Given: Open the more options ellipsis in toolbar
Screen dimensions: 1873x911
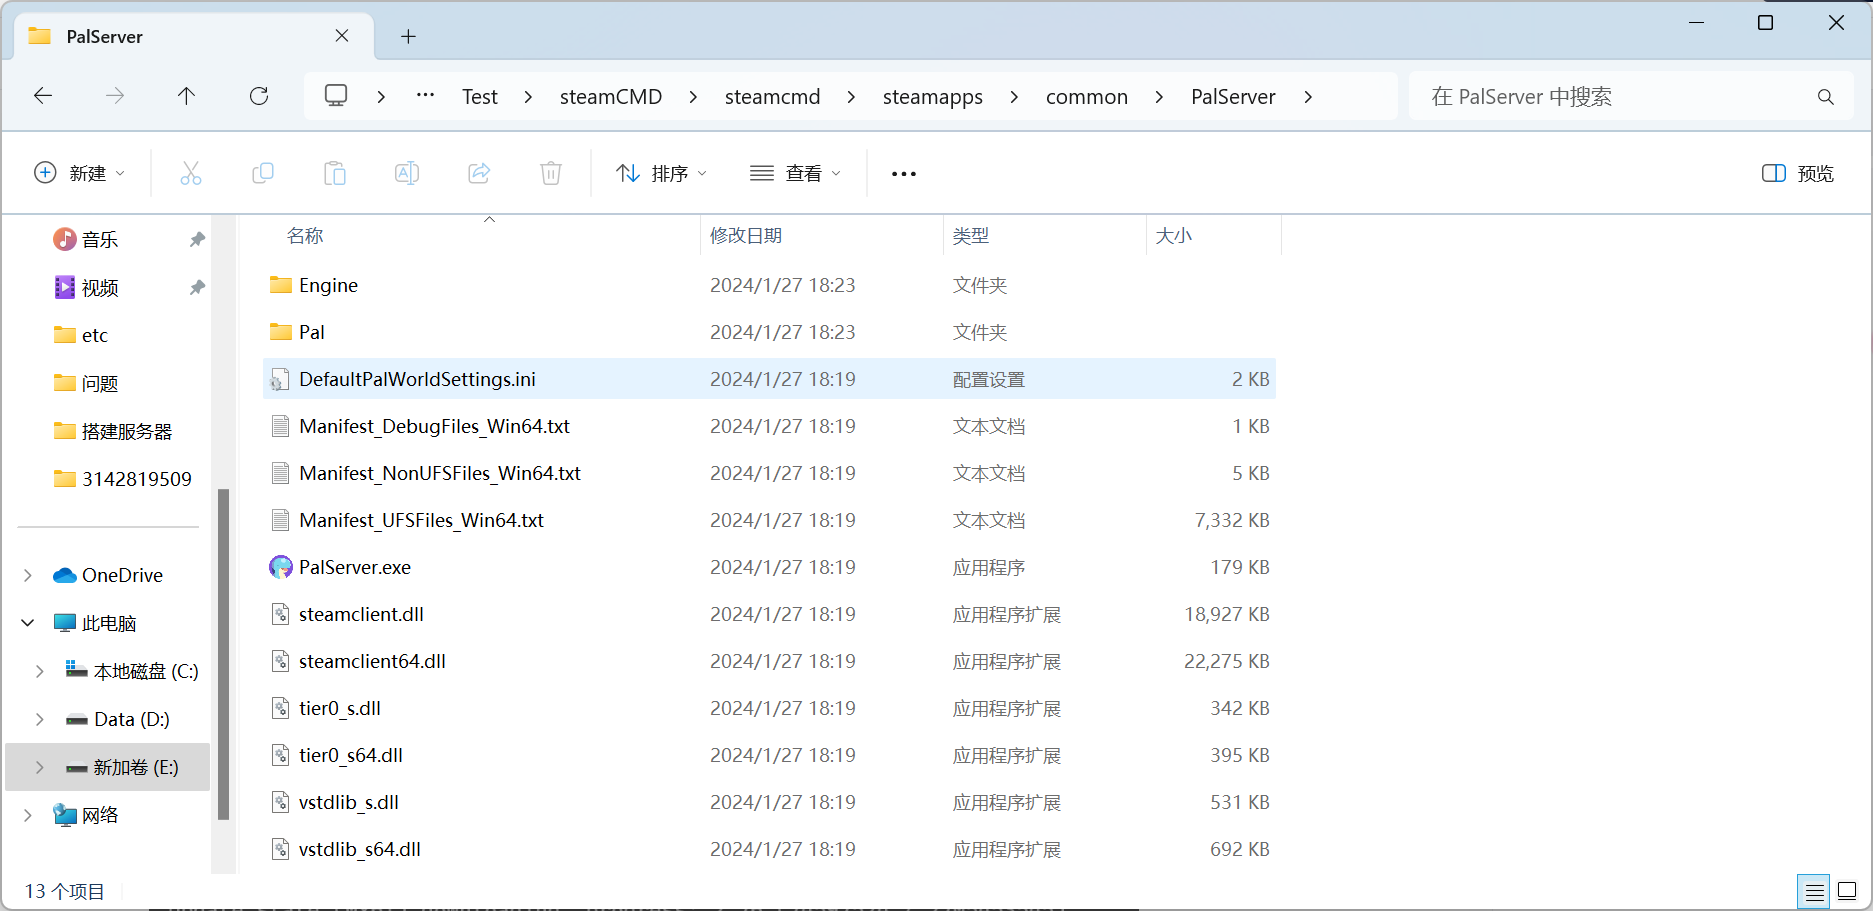Looking at the screenshot, I should point(904,174).
